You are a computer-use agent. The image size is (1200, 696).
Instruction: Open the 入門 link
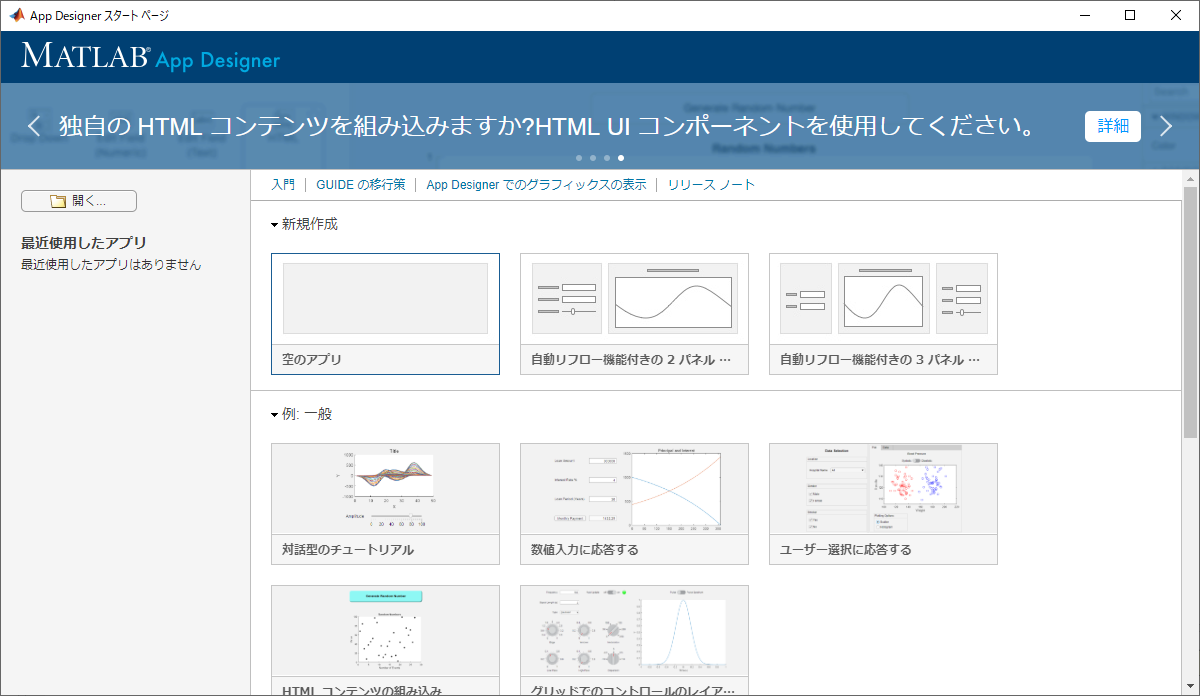click(x=283, y=184)
